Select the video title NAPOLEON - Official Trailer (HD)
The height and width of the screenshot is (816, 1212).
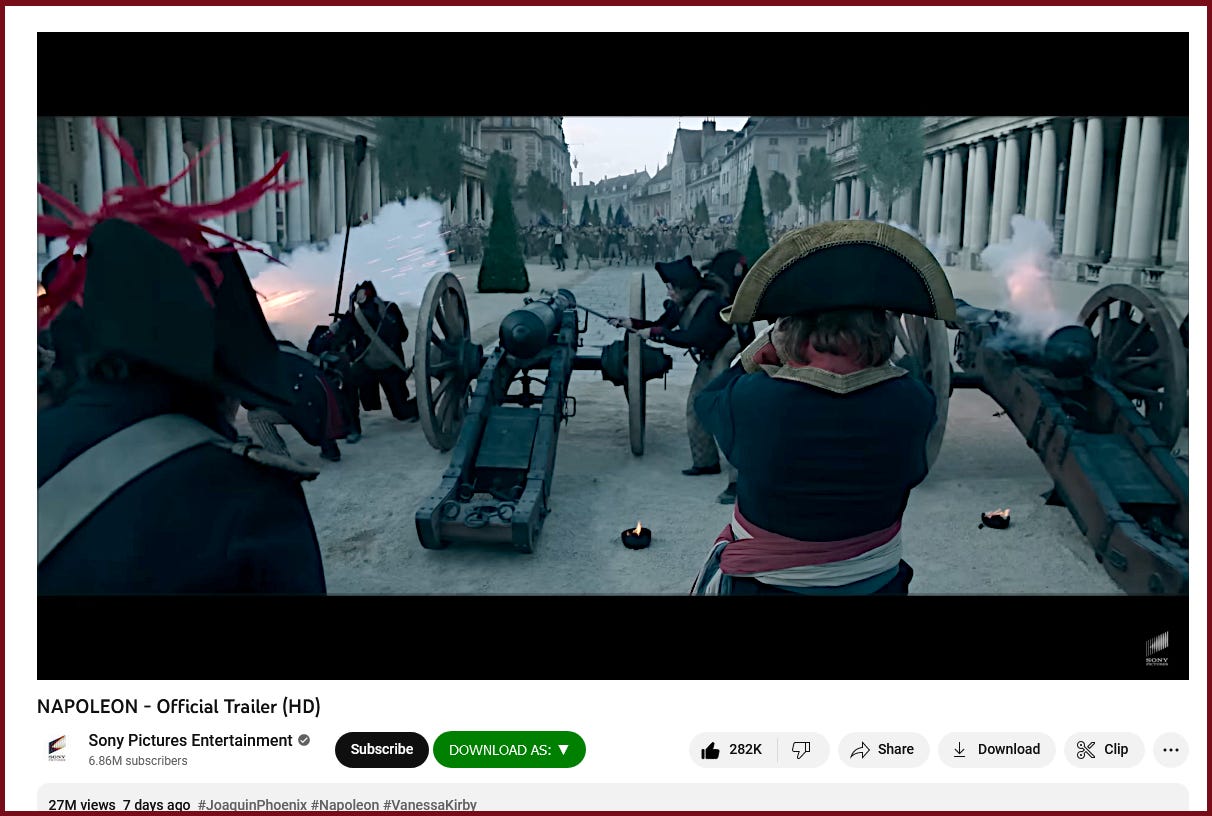(179, 707)
